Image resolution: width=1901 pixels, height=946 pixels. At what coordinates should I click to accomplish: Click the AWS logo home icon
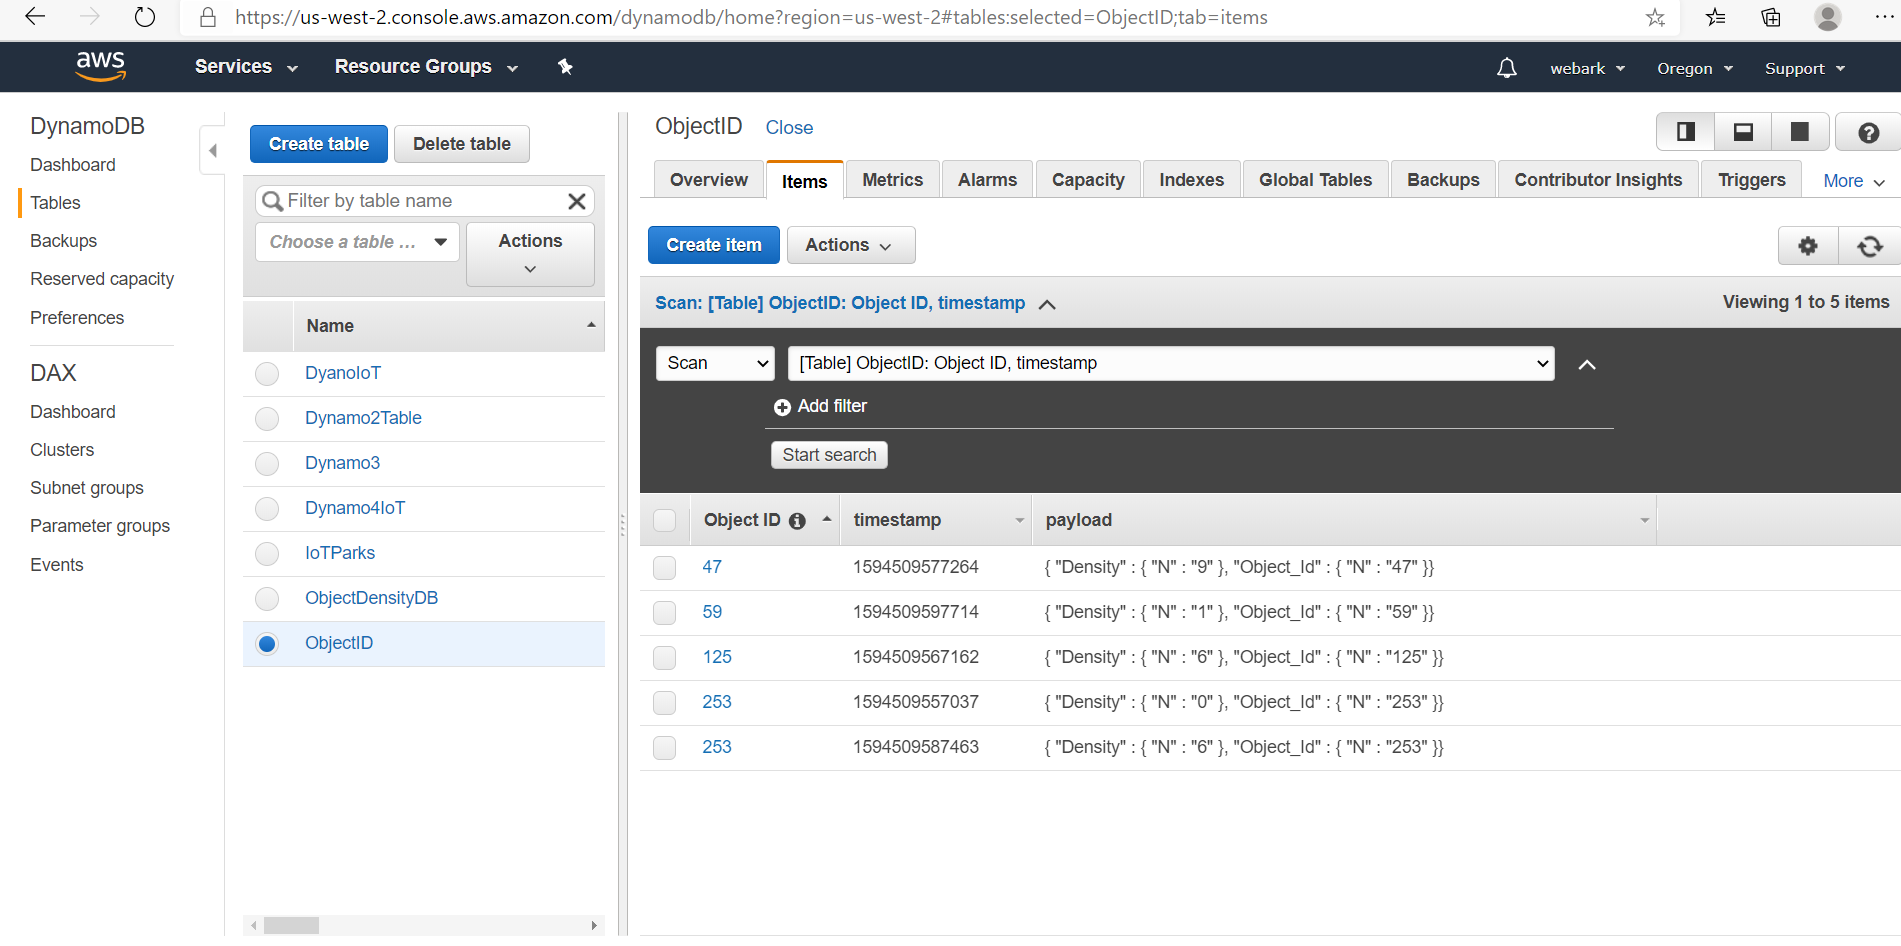click(x=101, y=66)
